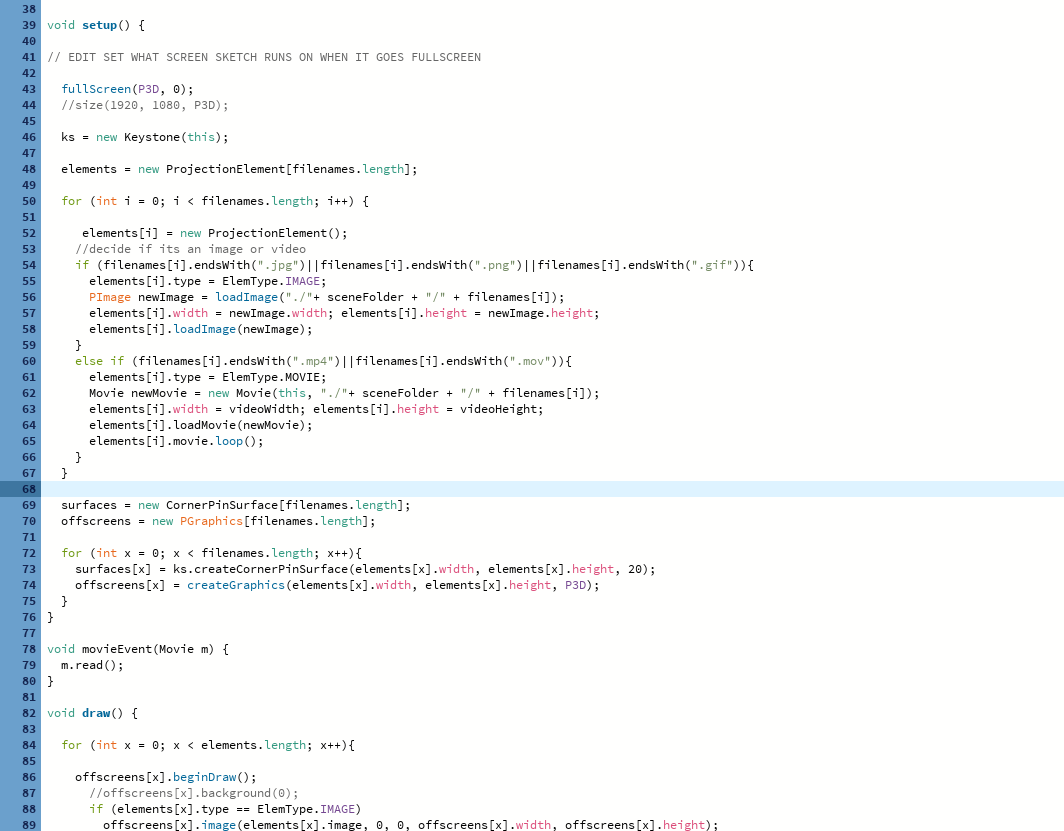Click the movie.loop() call
This screenshot has width=1064, height=831.
[176, 441]
